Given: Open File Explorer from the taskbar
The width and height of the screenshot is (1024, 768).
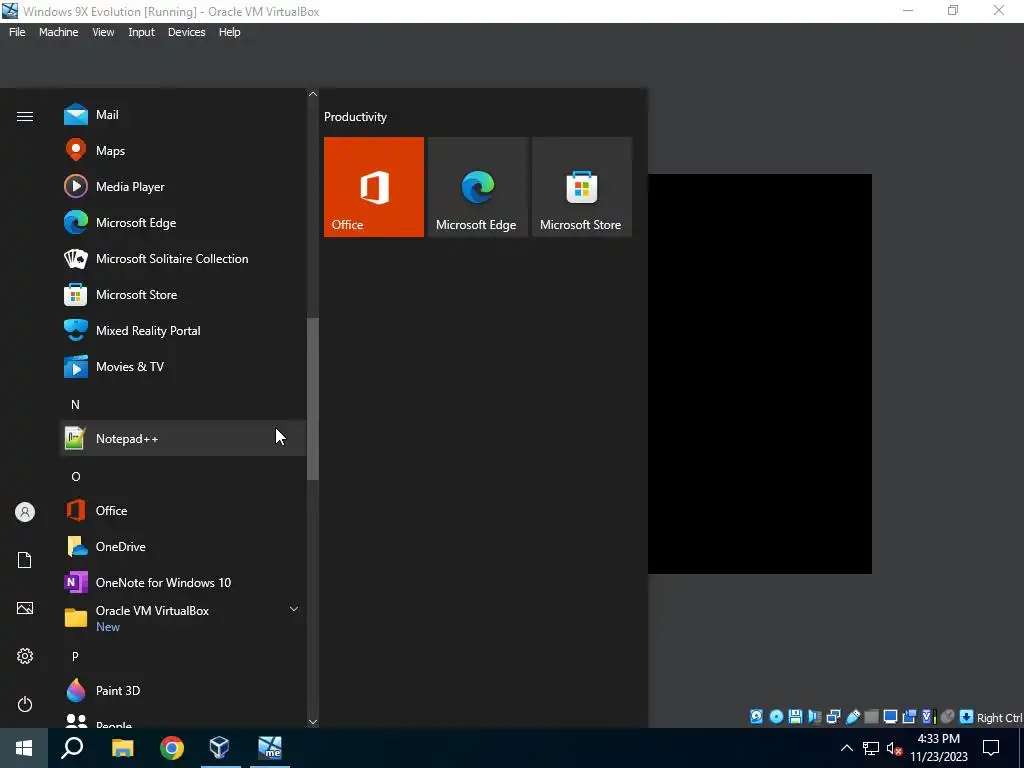Looking at the screenshot, I should pyautogui.click(x=122, y=748).
